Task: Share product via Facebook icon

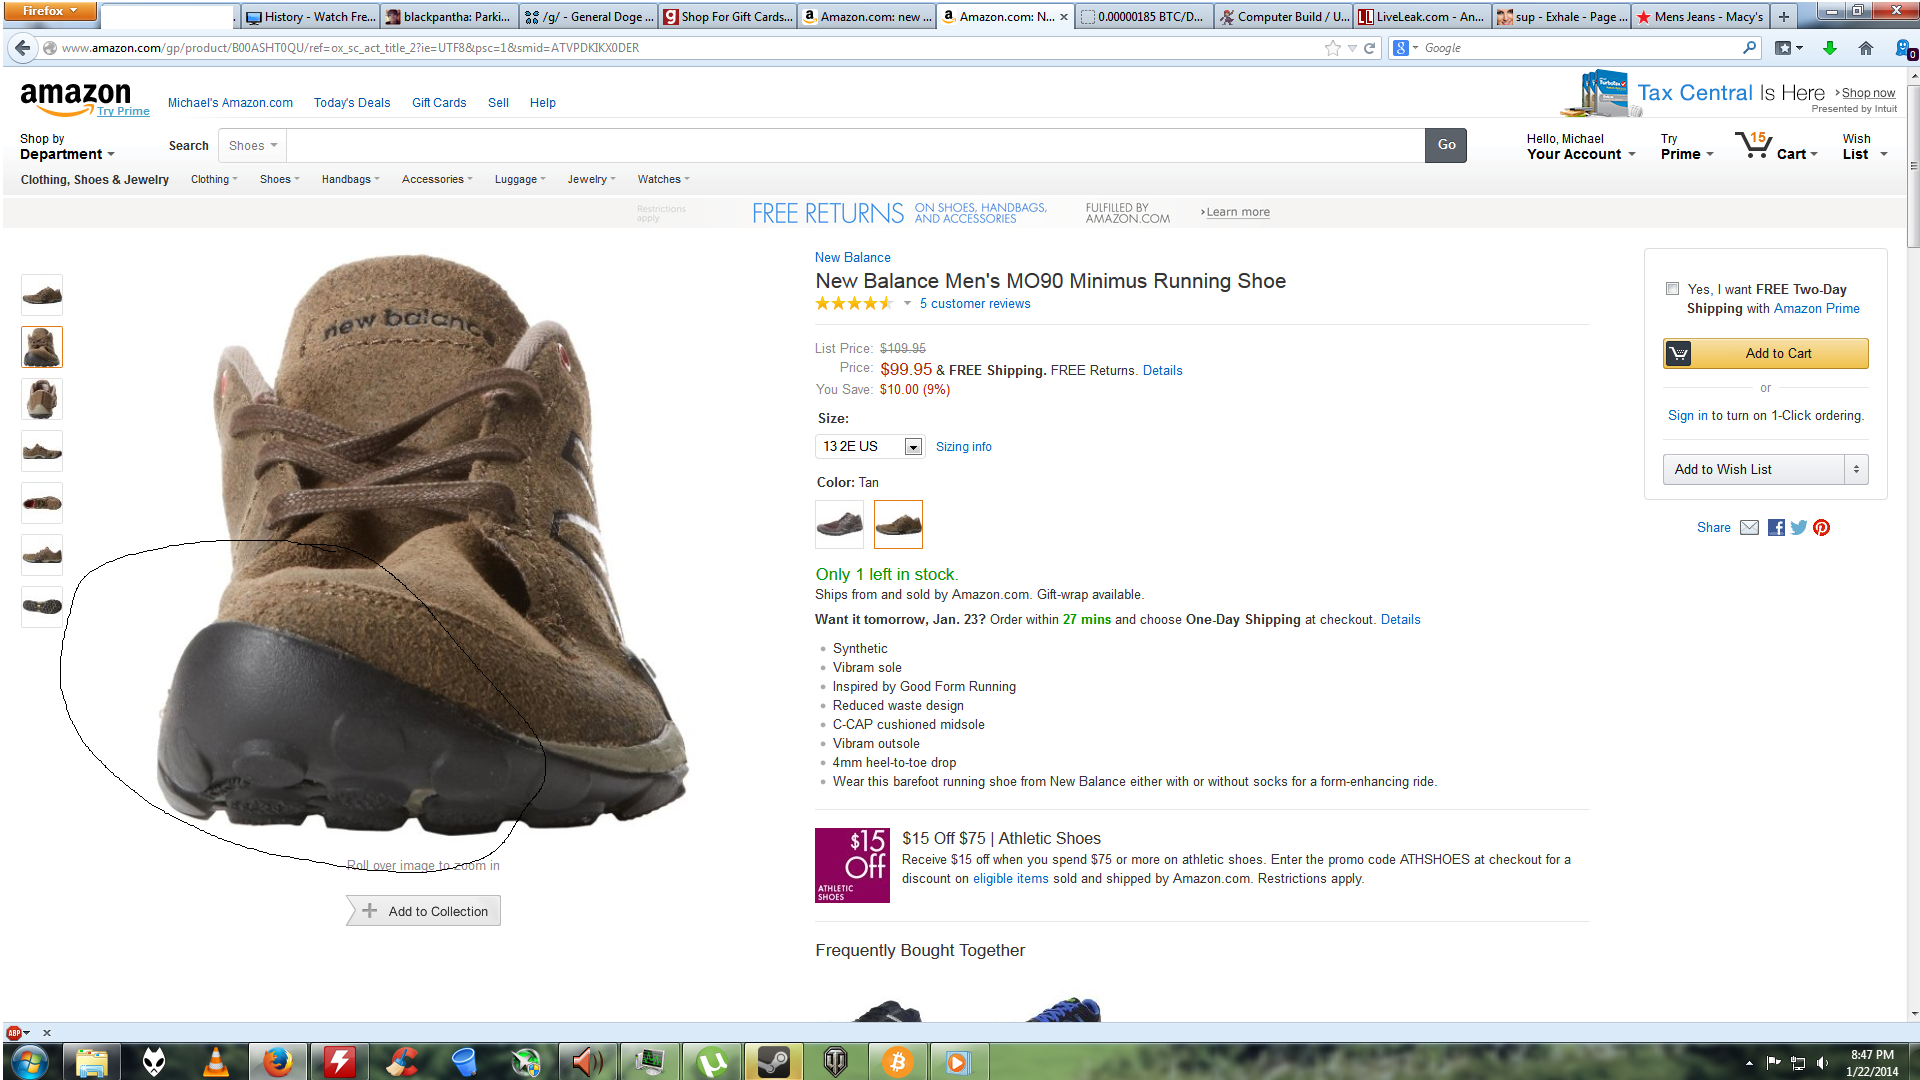Action: (x=1776, y=528)
